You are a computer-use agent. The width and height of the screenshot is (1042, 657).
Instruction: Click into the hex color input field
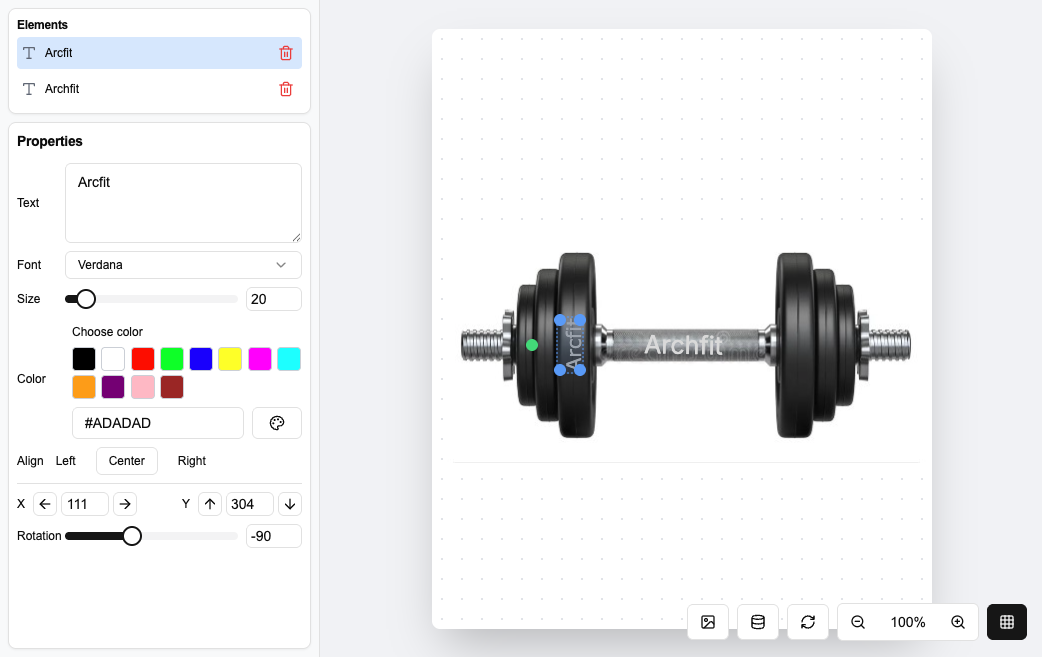[x=158, y=423]
